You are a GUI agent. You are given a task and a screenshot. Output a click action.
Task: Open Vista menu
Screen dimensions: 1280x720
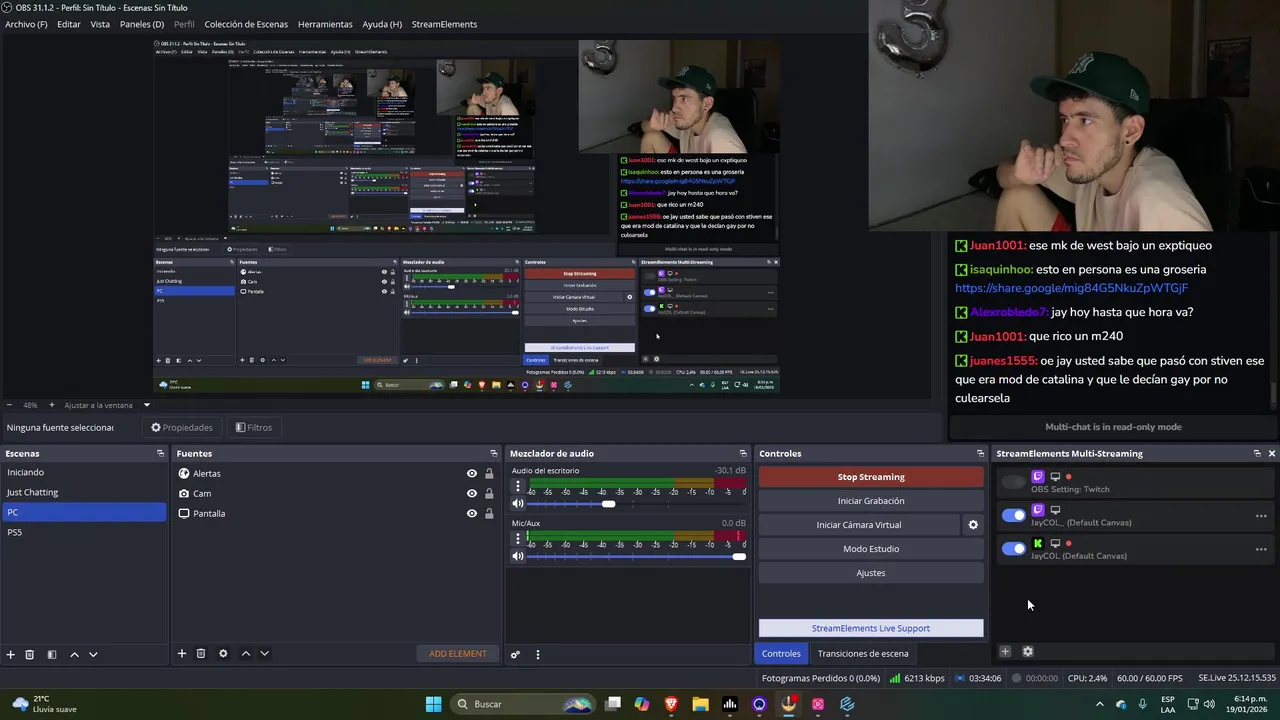tap(100, 24)
